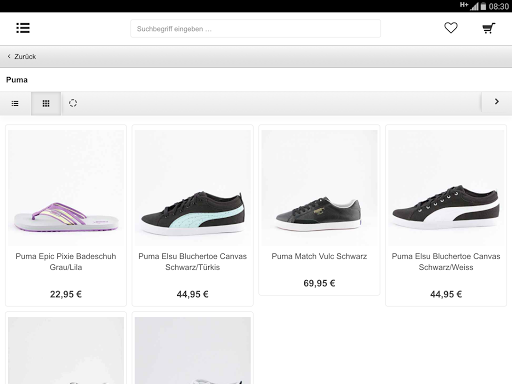512x384 pixels.
Task: Click the circular refresh icon
Action: [73, 103]
